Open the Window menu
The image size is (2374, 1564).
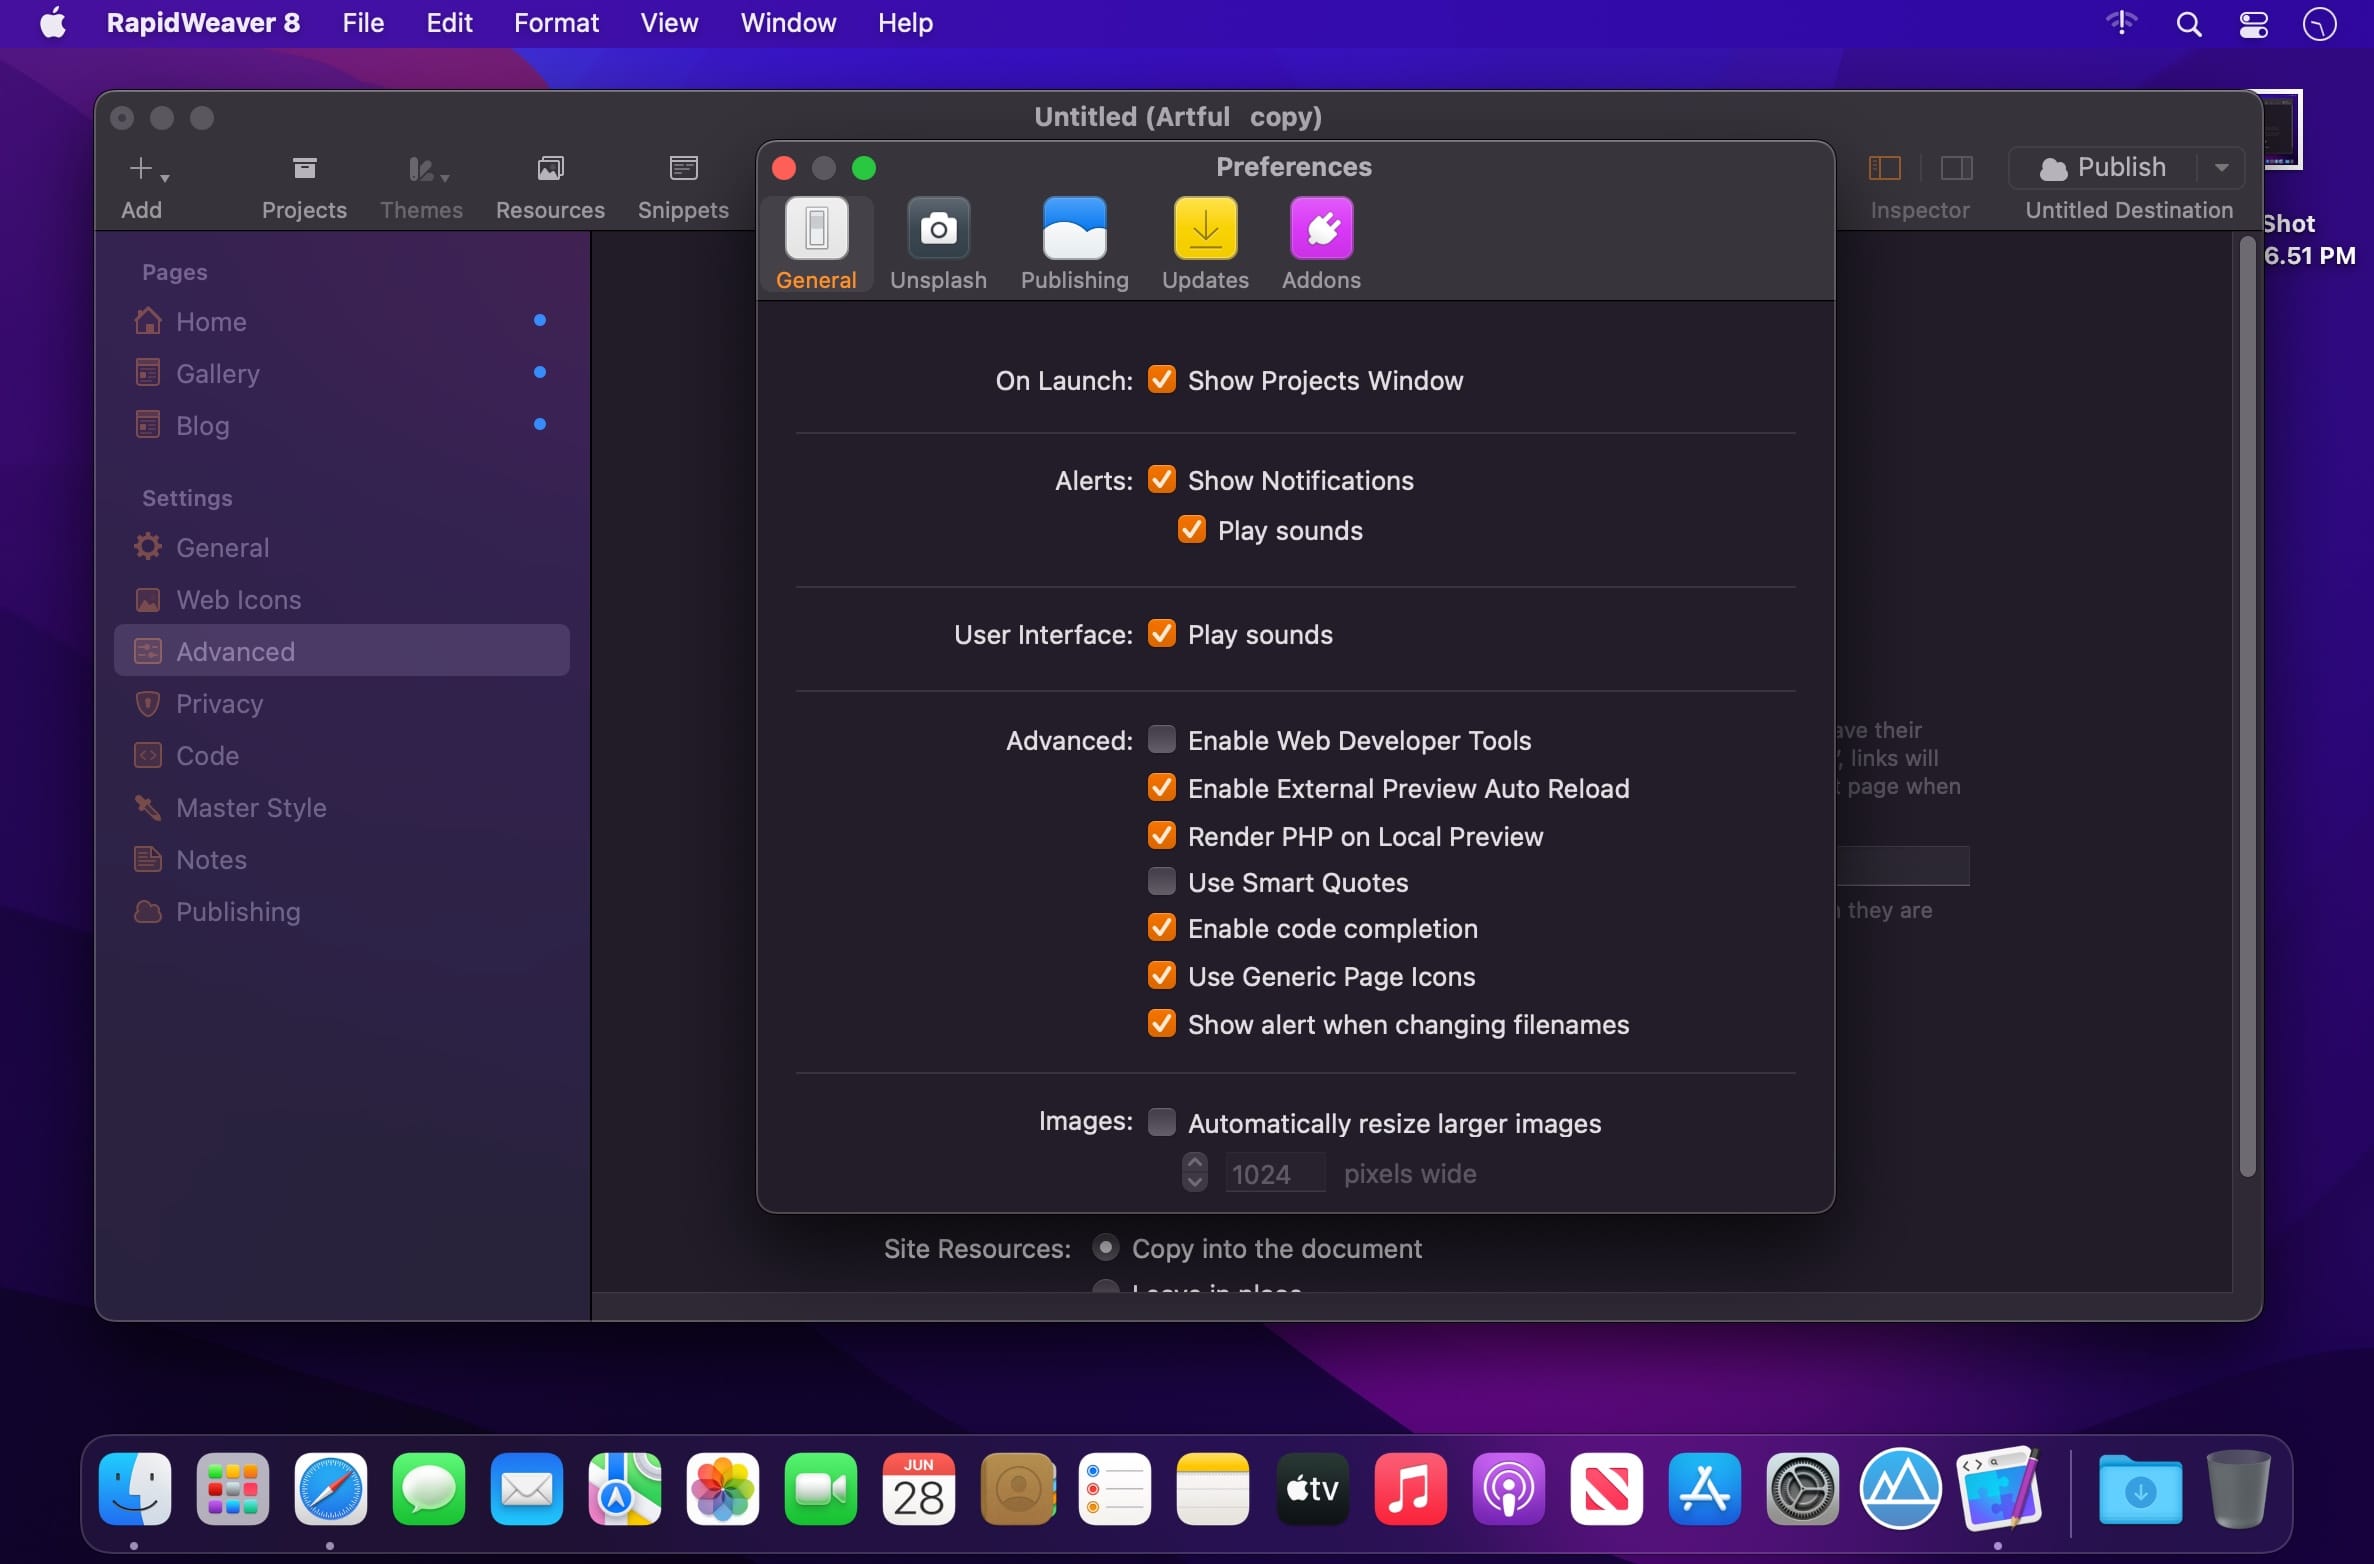[788, 23]
